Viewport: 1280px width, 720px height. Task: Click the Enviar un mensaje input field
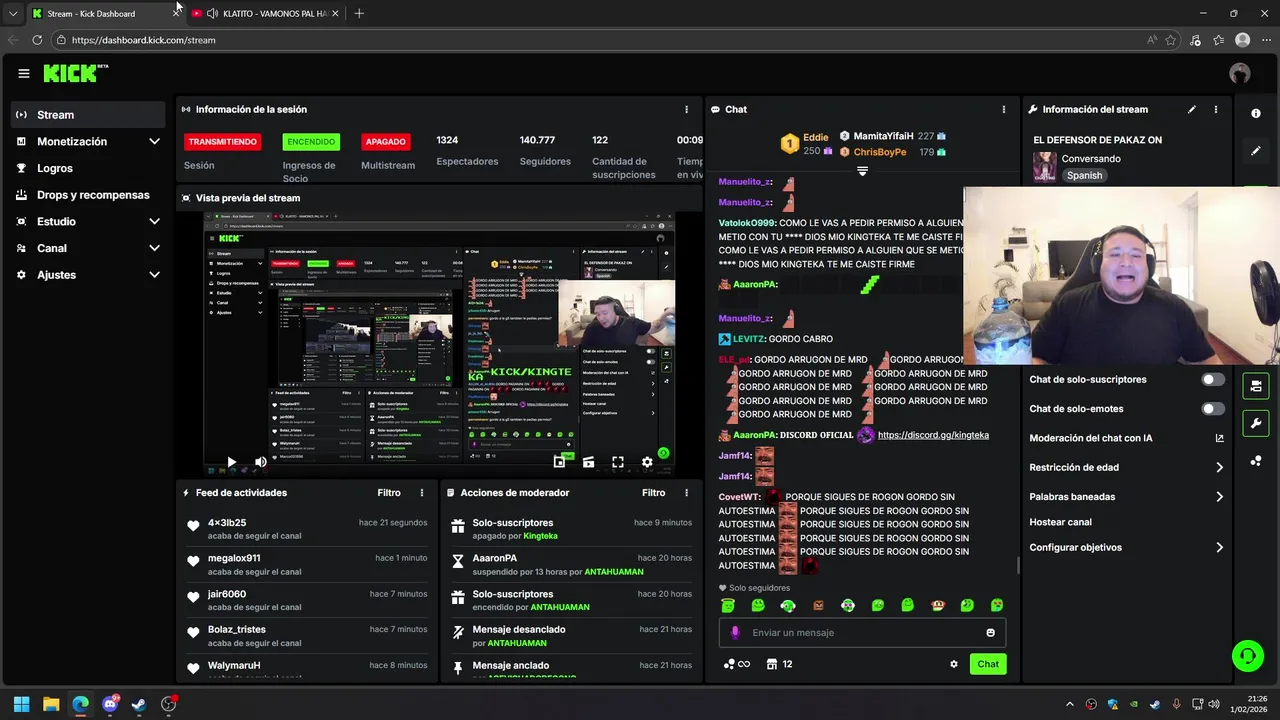pos(862,632)
